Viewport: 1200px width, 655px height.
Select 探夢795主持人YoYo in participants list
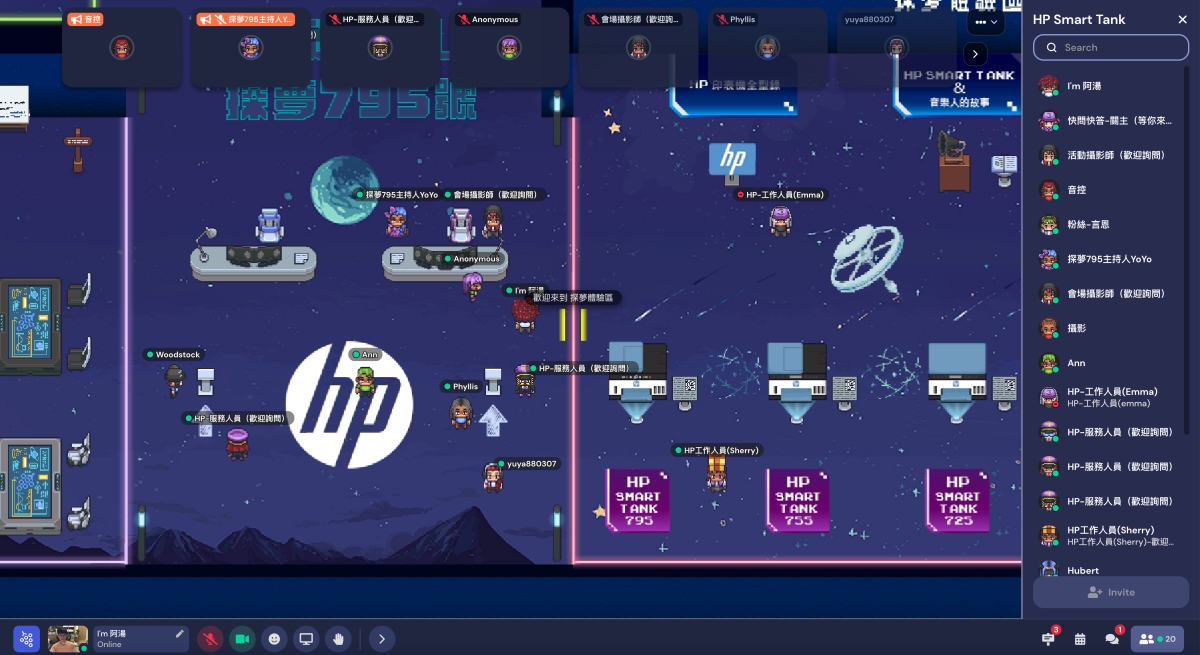click(1108, 259)
